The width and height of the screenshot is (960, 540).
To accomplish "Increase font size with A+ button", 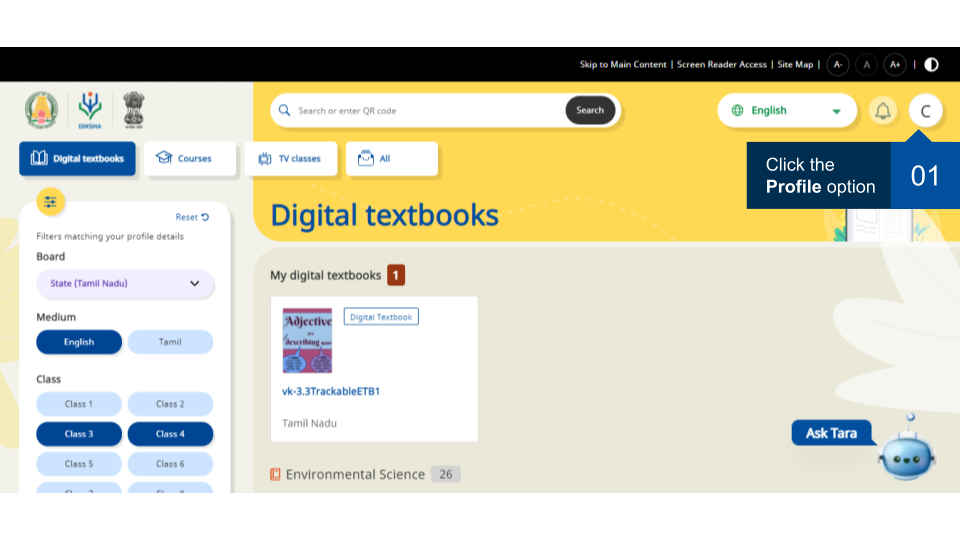I will [895, 64].
